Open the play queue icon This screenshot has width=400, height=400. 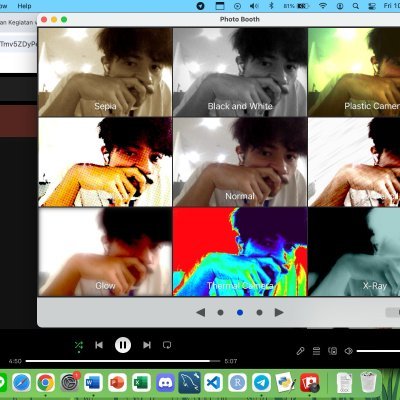click(x=316, y=351)
